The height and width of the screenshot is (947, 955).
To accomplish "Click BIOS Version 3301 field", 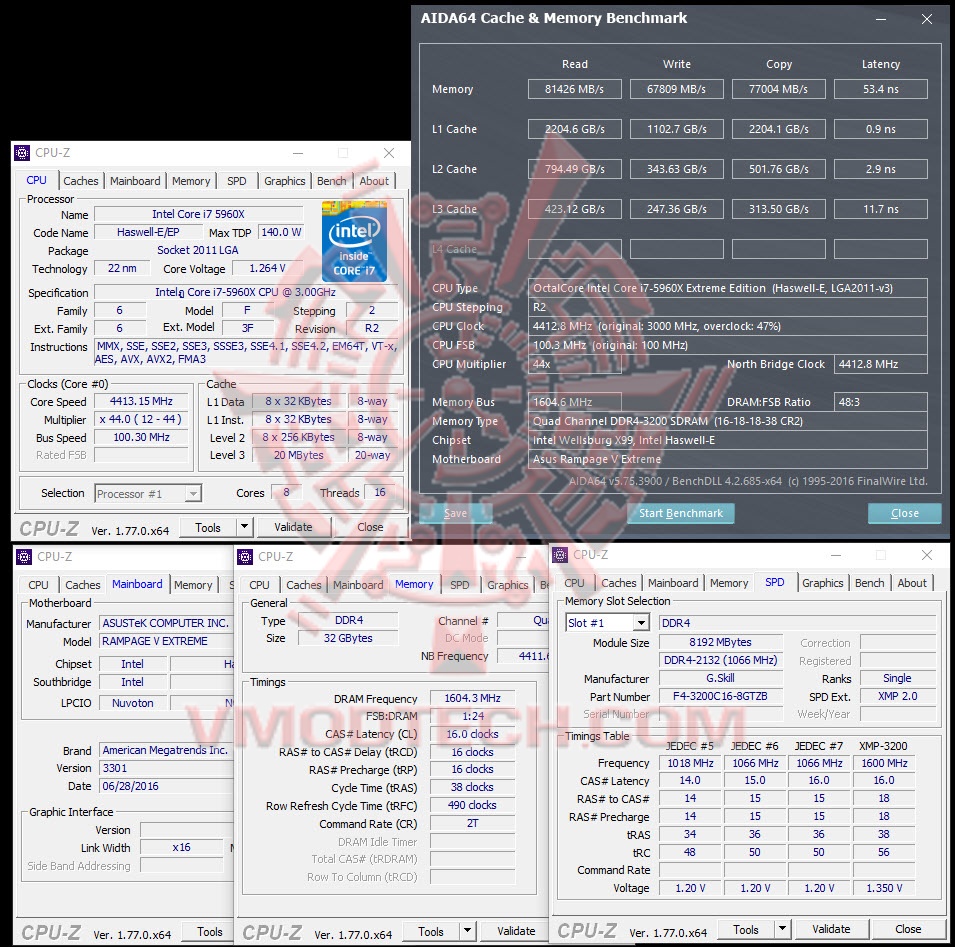I will [x=166, y=768].
